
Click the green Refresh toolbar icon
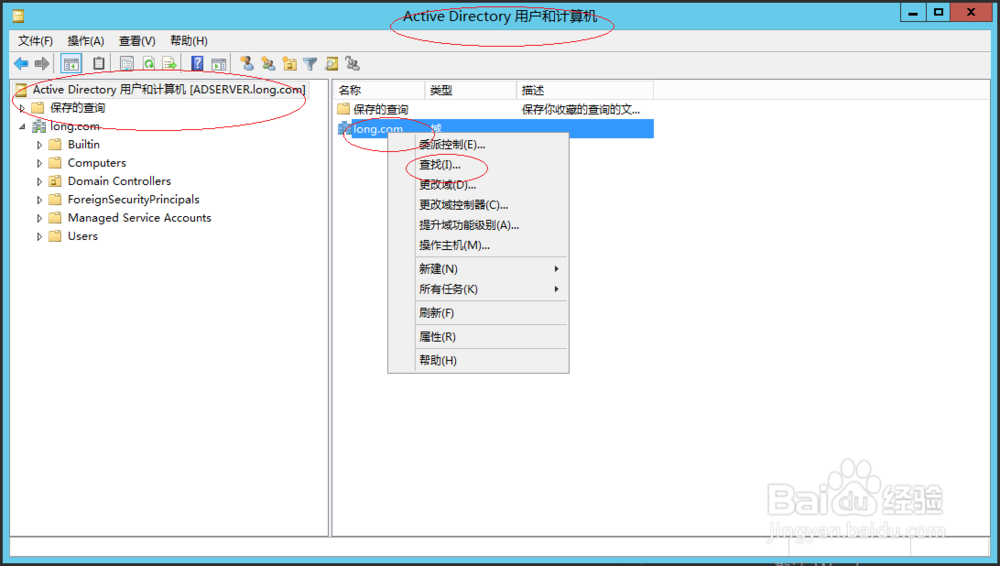pyautogui.click(x=149, y=64)
